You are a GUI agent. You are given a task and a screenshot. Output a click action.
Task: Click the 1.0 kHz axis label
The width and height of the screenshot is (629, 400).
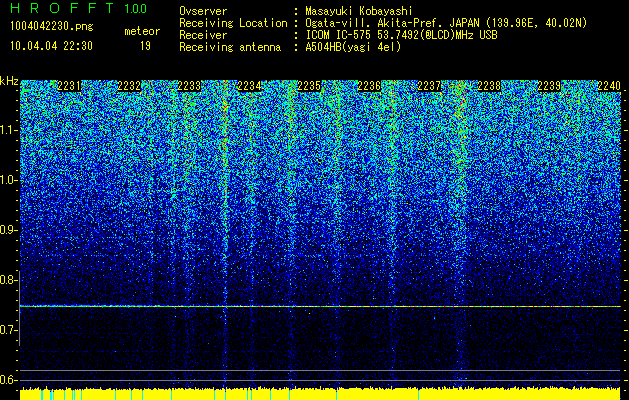[9, 180]
